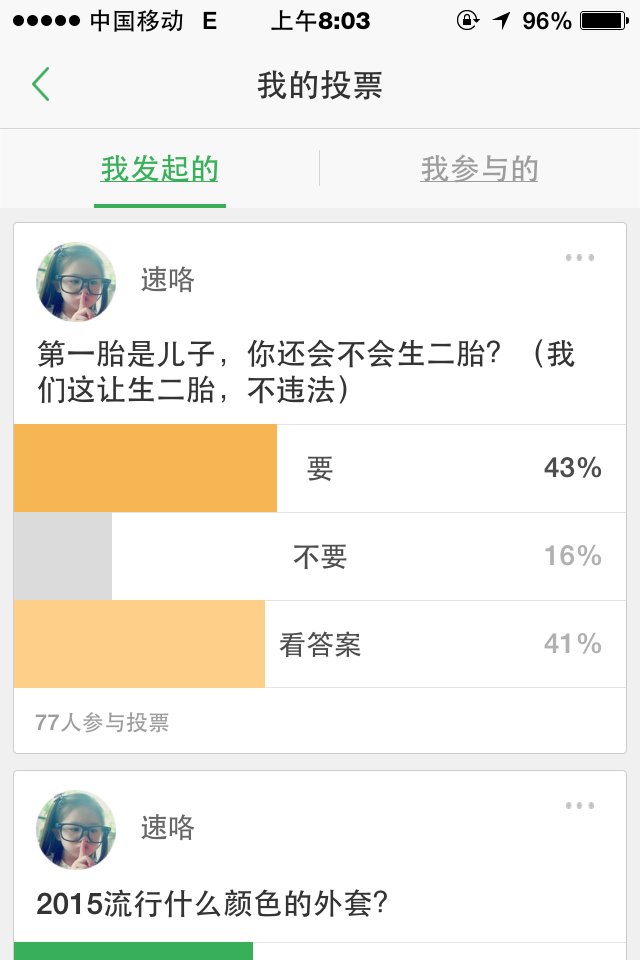Open the 2015流行什么颜色的外套 poll title
The image size is (640, 960).
coord(212,905)
